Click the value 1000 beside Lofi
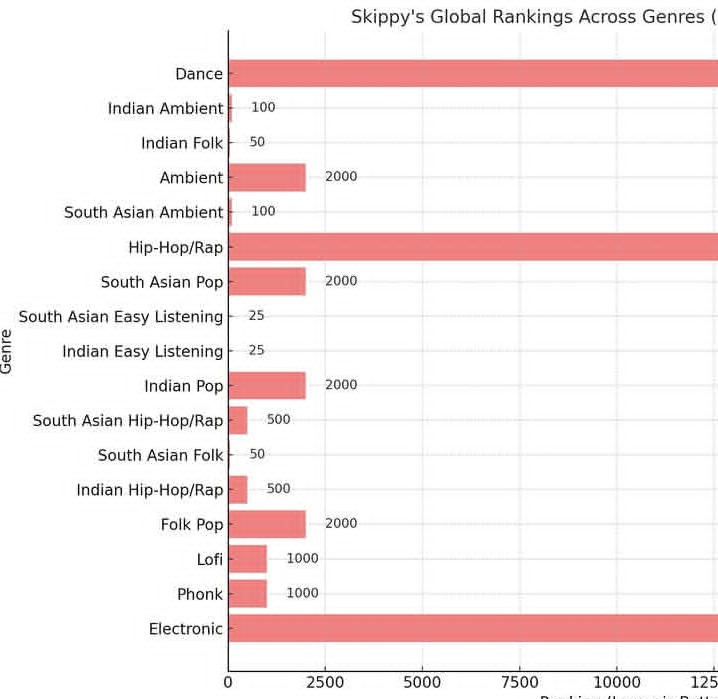 302,558
